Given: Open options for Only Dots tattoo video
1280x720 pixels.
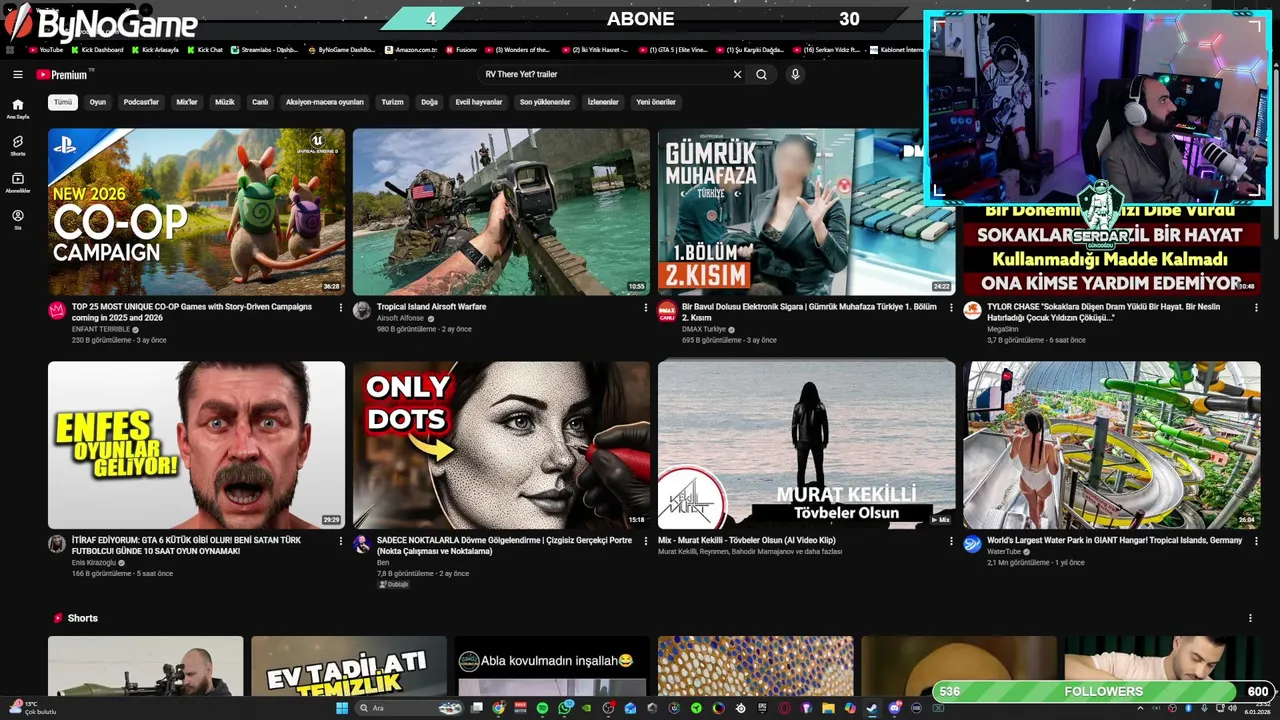Looking at the screenshot, I should [645, 541].
